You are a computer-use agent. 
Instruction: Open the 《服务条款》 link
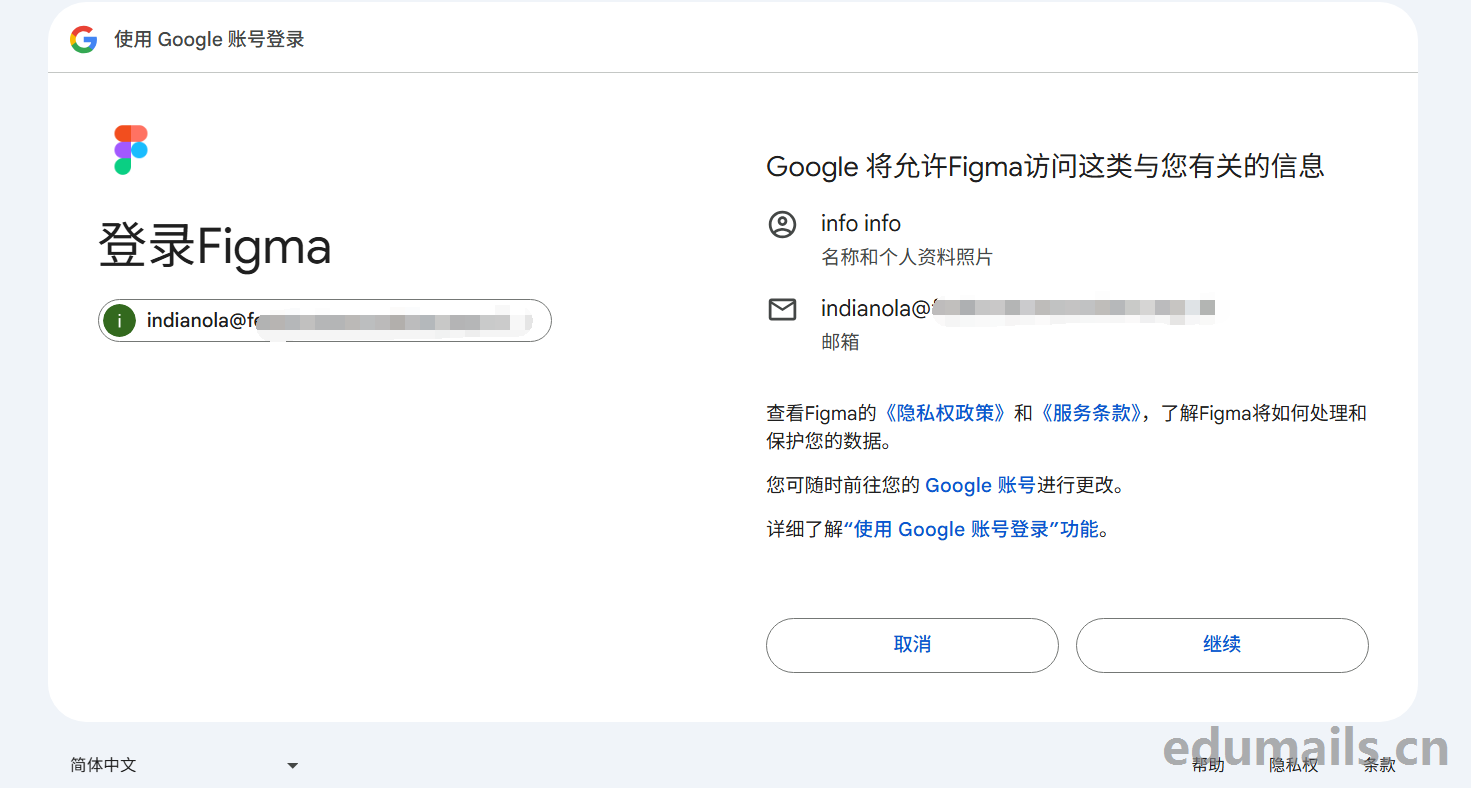point(1088,413)
